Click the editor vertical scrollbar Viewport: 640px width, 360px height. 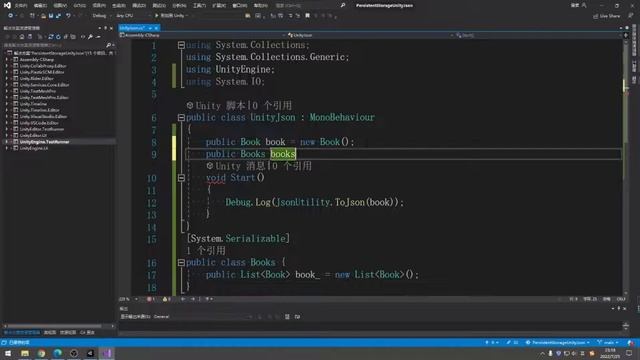pos(625,167)
